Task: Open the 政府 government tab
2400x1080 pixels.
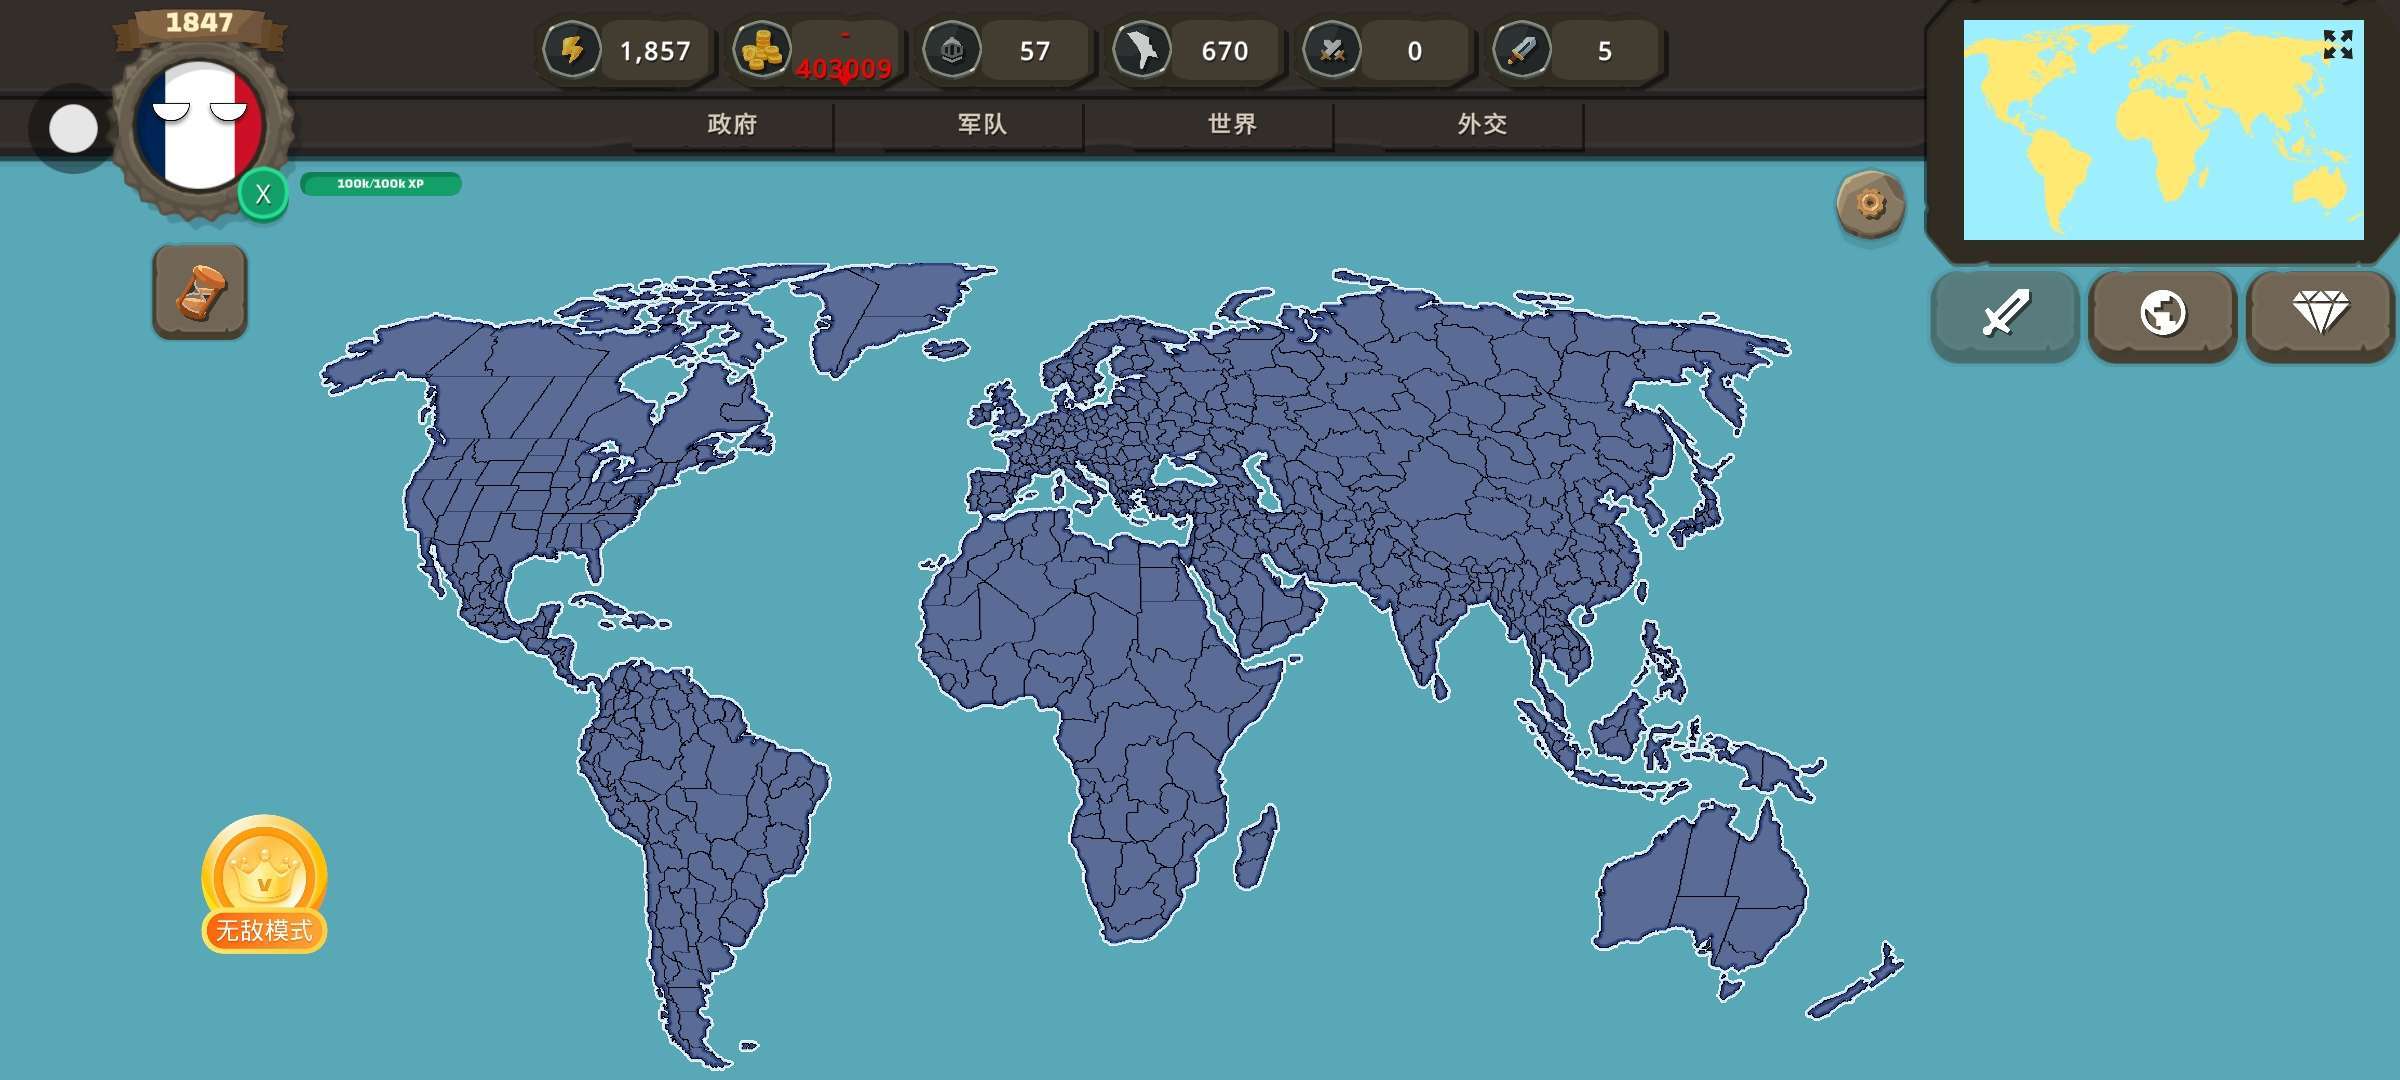Action: tap(732, 124)
